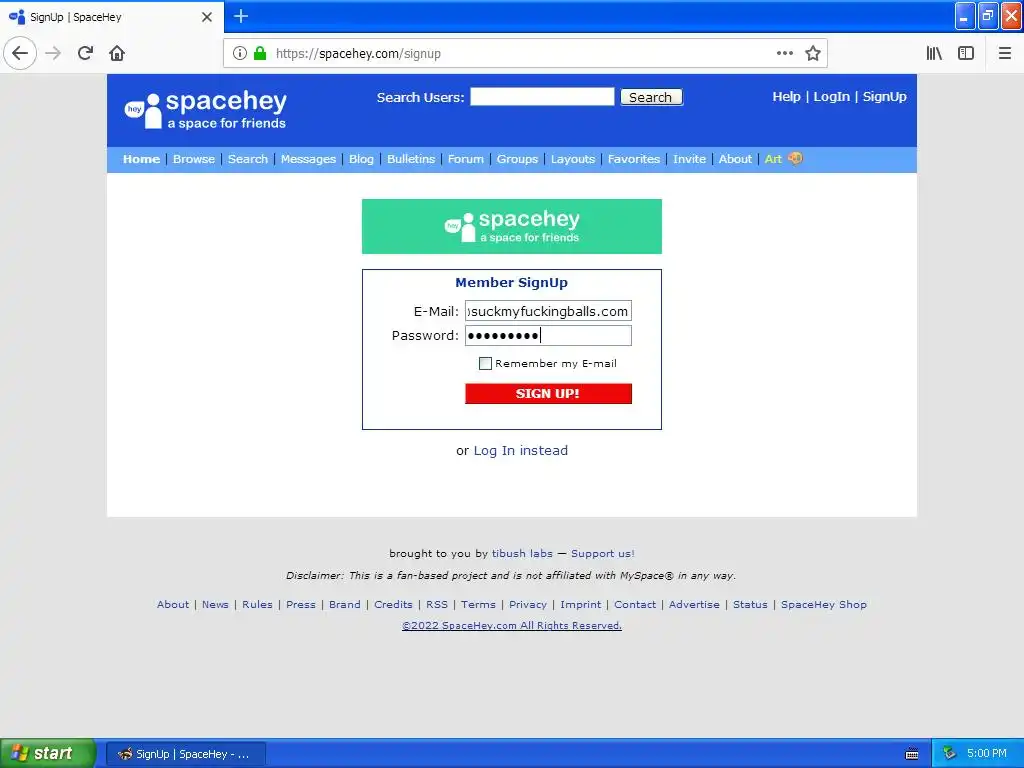Open Blog in the navigation bar
The image size is (1024, 768).
[361, 159]
